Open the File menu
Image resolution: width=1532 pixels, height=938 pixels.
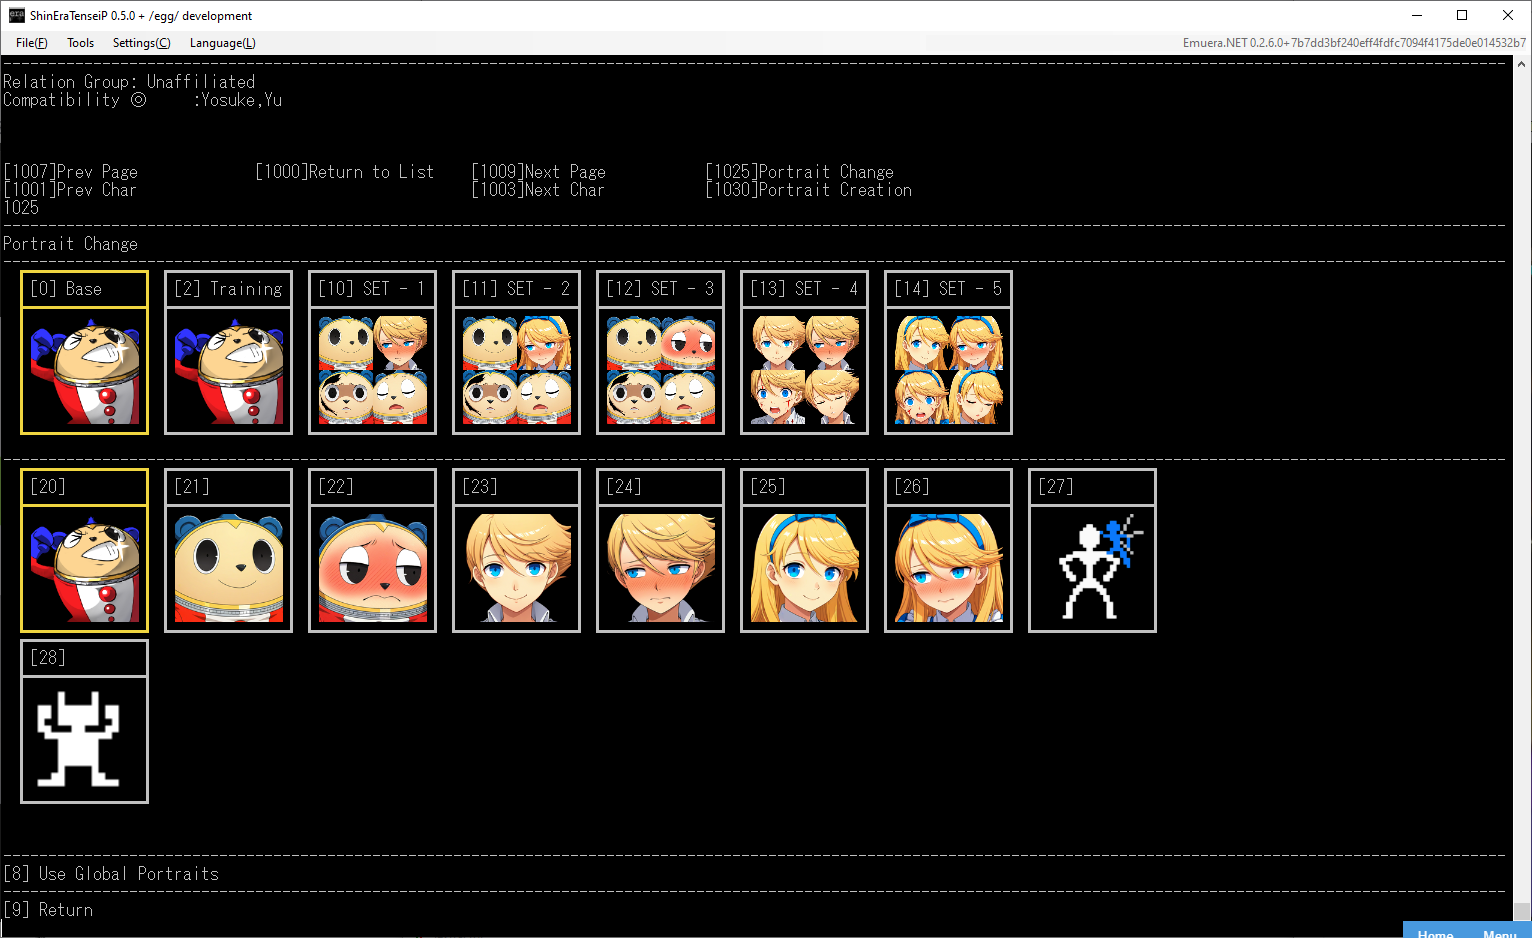coord(32,43)
